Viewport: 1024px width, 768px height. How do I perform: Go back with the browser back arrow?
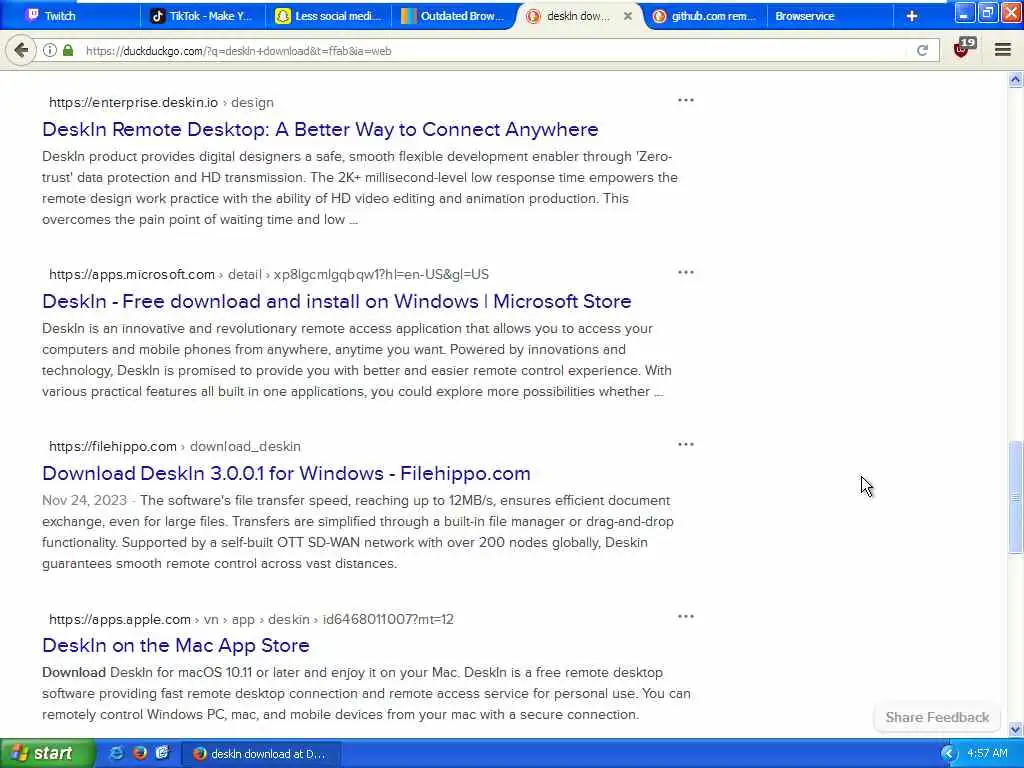point(21,50)
